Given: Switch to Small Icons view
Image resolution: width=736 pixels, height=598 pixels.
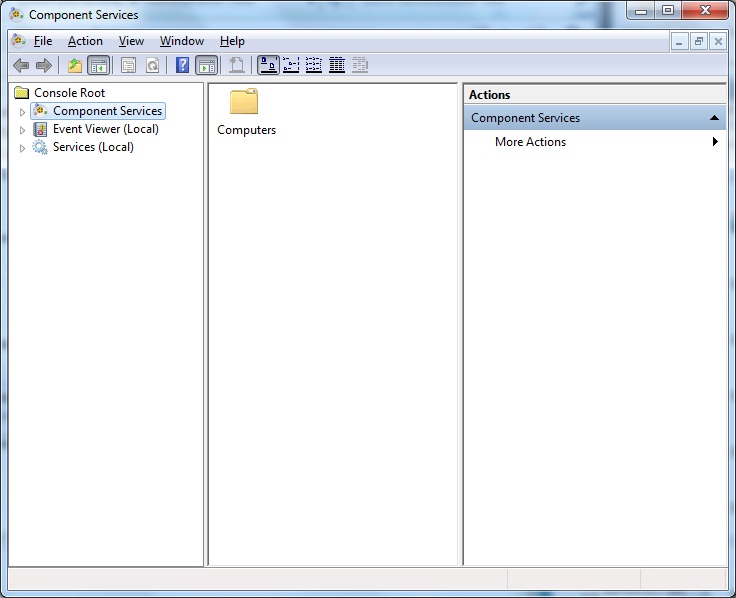Looking at the screenshot, I should tap(291, 65).
